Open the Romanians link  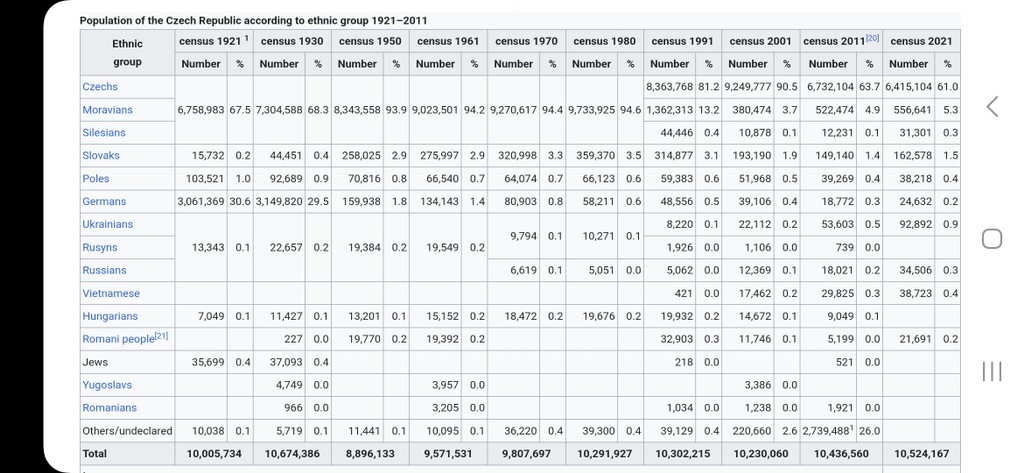[110, 408]
